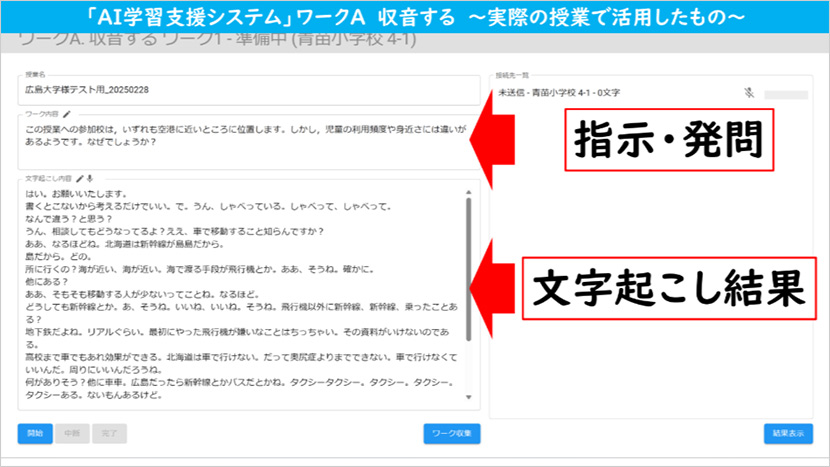Click the 結果表示 button
This screenshot has width=830, height=467.
(788, 433)
